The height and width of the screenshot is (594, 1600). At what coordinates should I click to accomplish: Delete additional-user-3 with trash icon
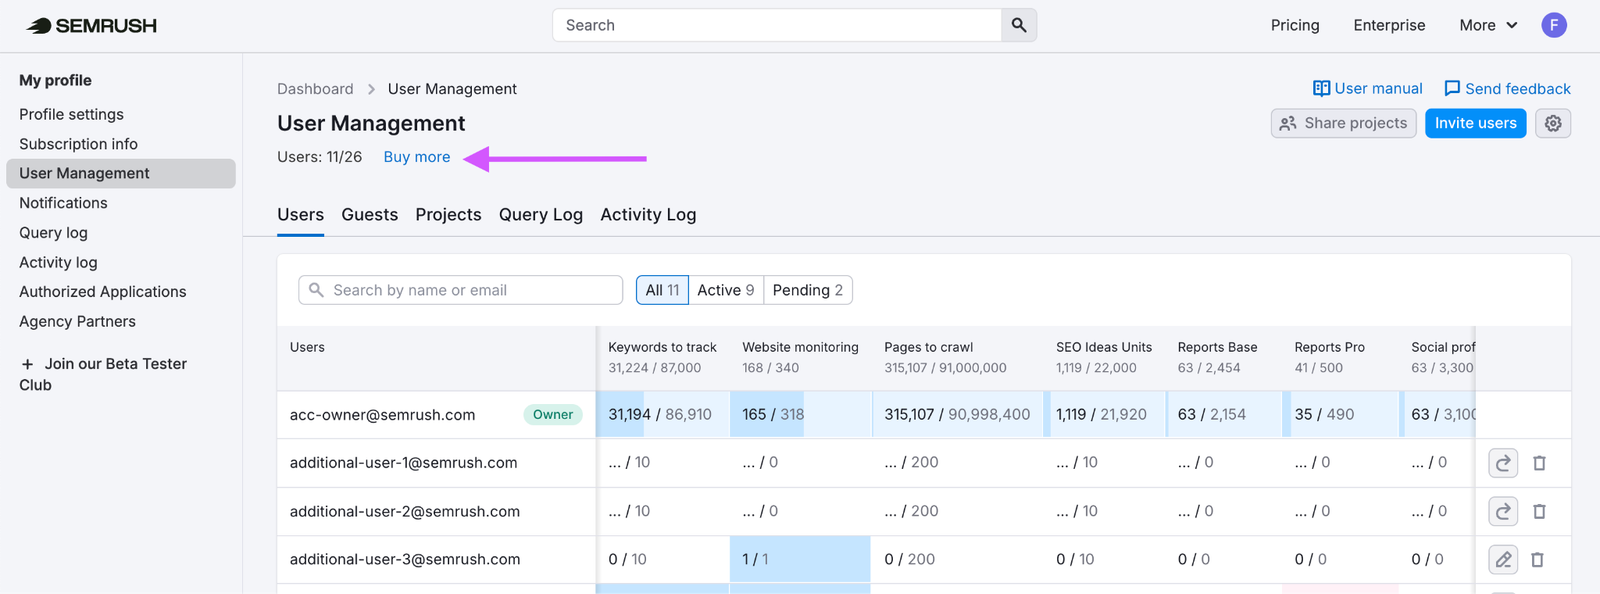pos(1538,559)
